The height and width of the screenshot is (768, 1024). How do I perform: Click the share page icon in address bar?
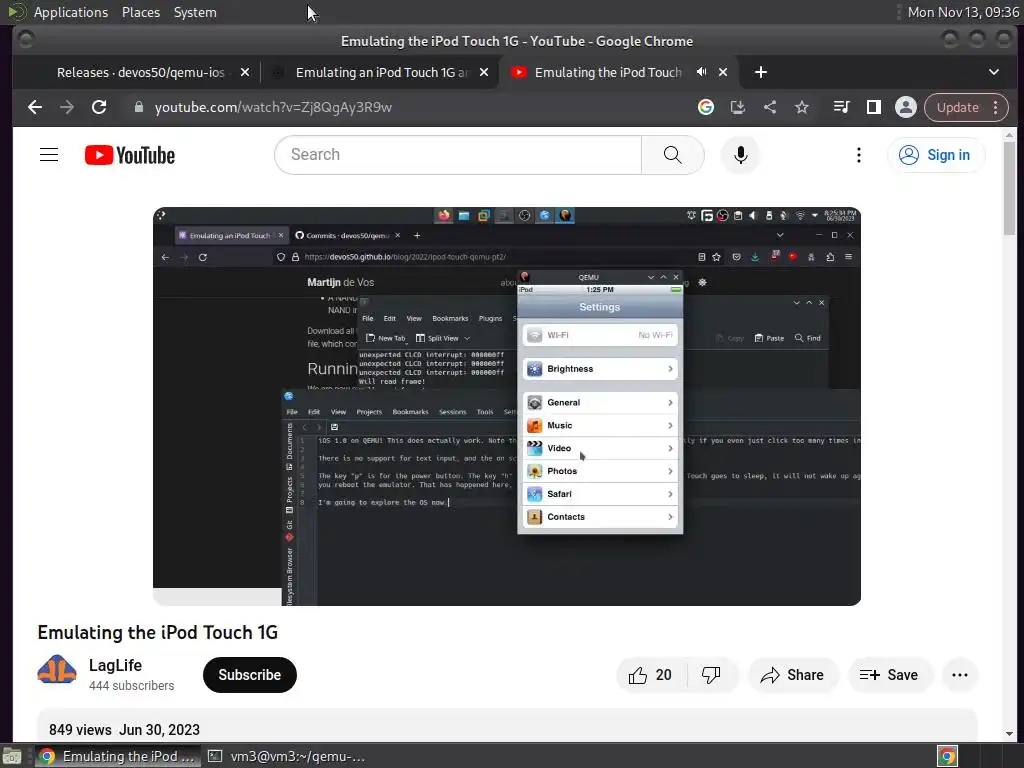pos(770,107)
